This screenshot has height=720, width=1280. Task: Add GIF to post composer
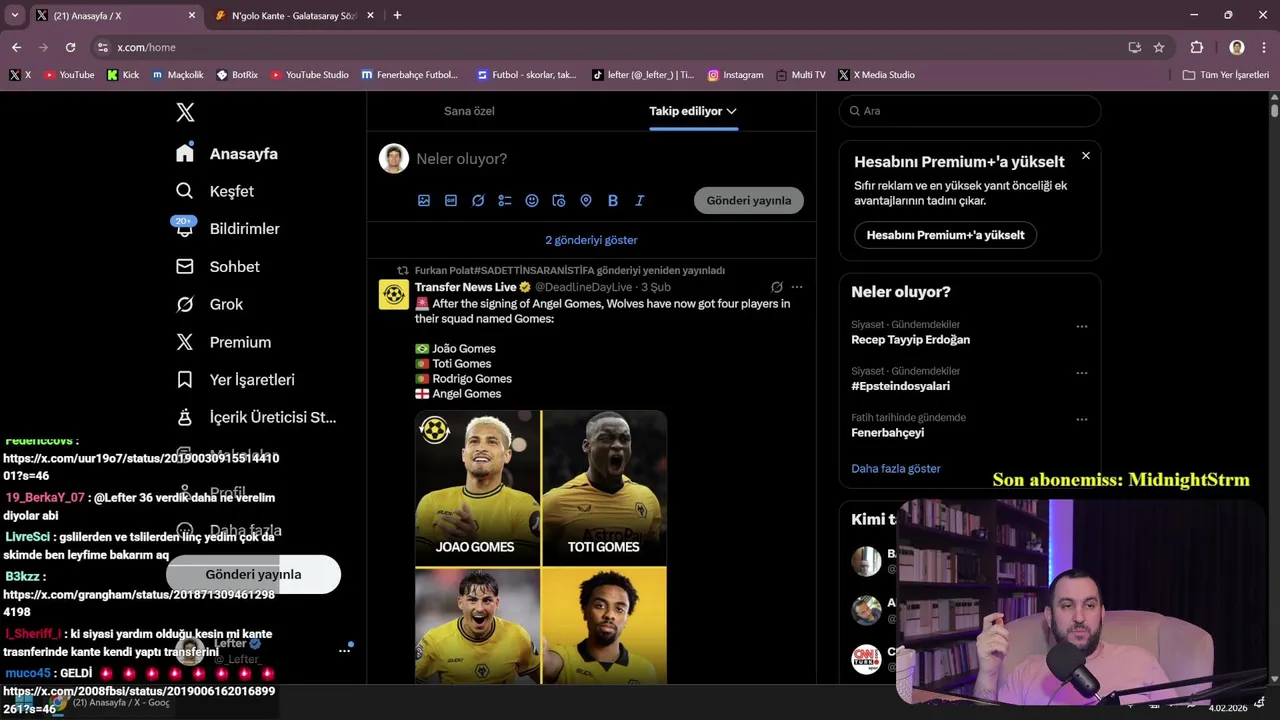(x=451, y=201)
